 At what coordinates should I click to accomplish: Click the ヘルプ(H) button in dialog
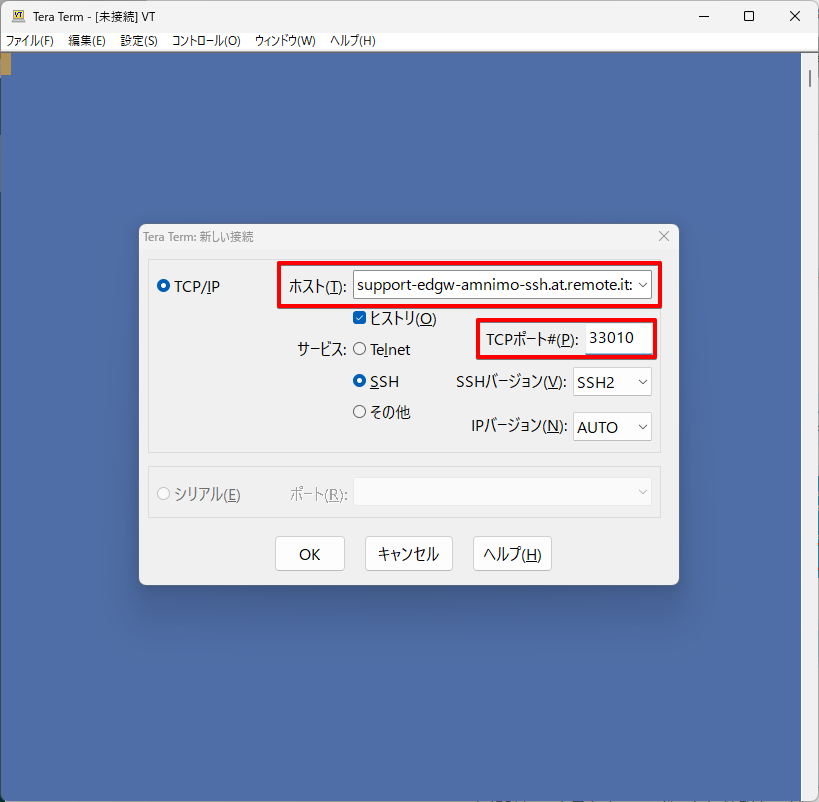click(512, 554)
